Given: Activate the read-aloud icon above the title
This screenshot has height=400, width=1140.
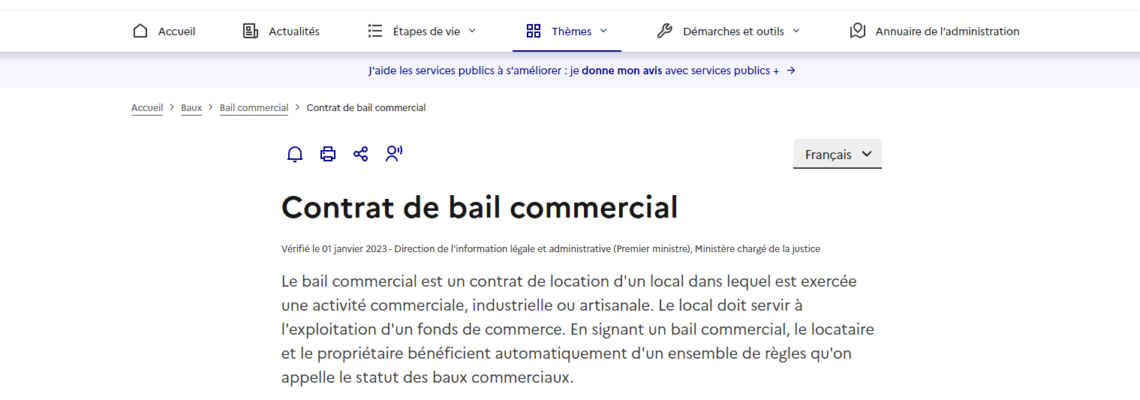Looking at the screenshot, I should click(394, 154).
